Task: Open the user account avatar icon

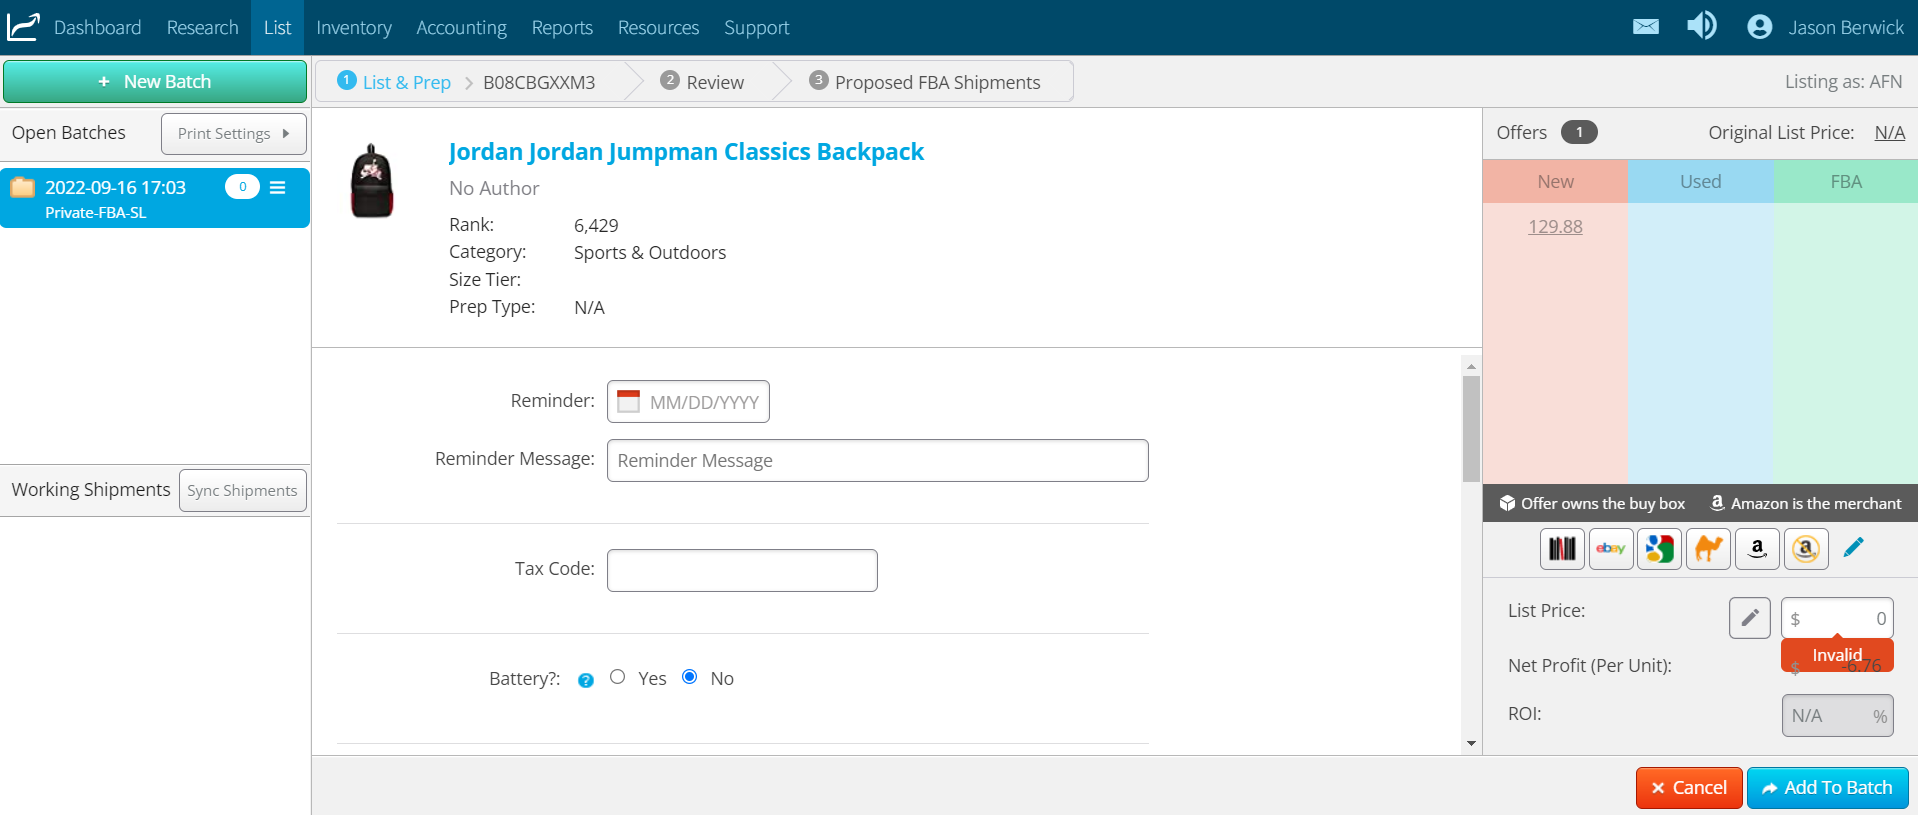Action: [1760, 27]
